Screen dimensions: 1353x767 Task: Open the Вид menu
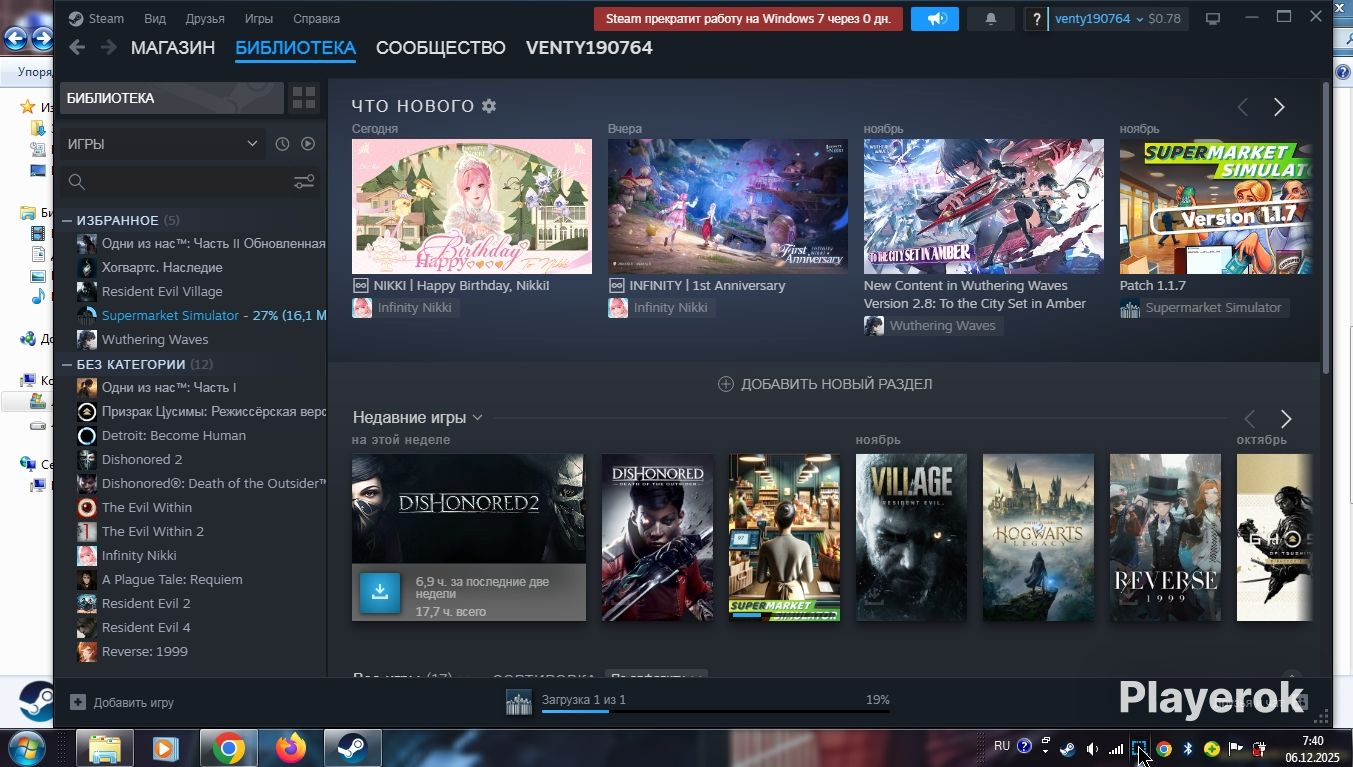click(x=155, y=18)
